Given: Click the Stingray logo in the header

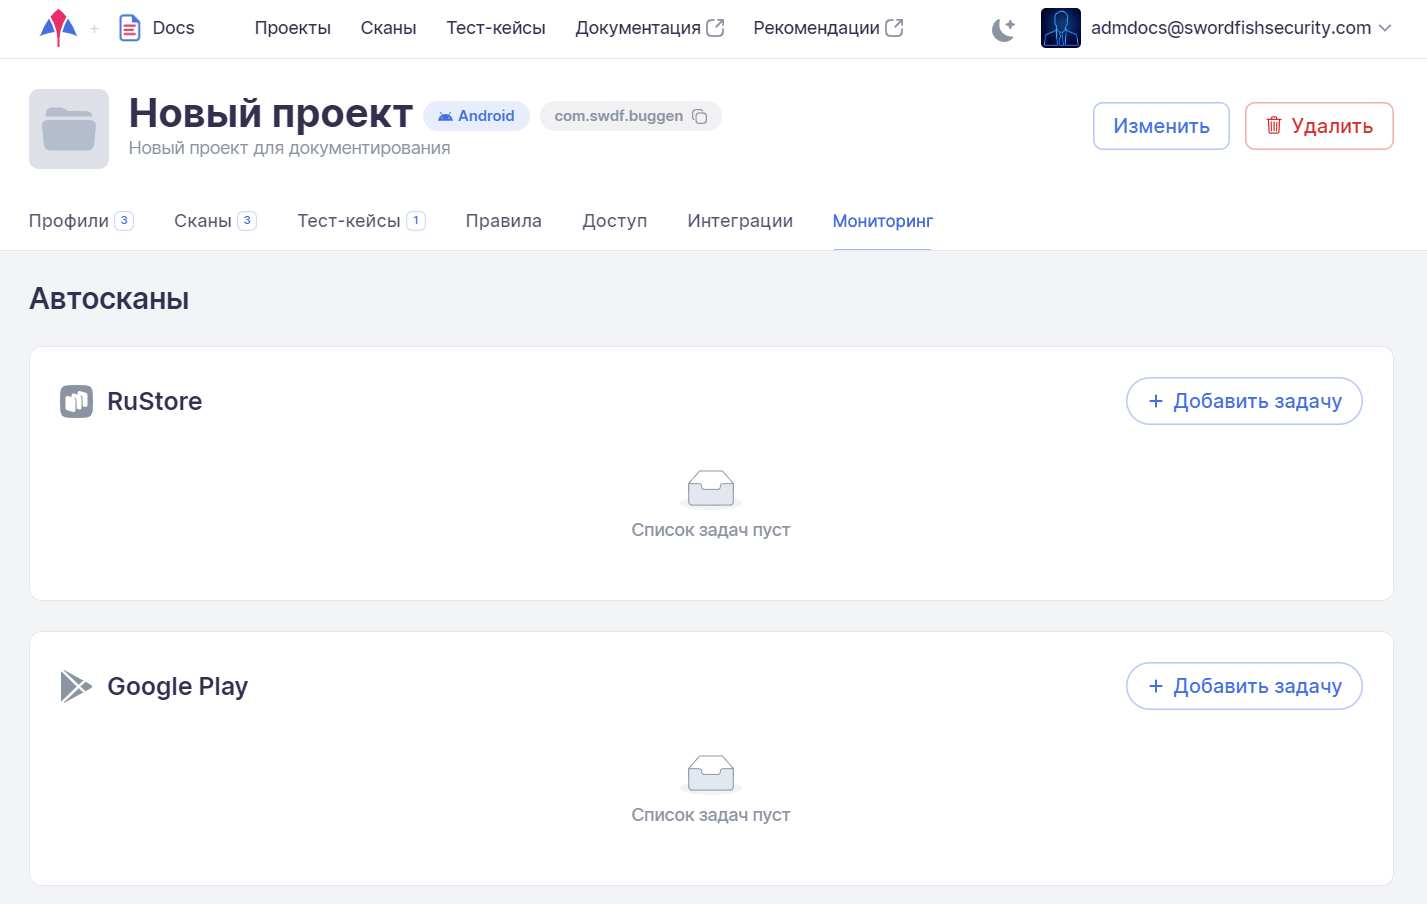Looking at the screenshot, I should [x=58, y=28].
